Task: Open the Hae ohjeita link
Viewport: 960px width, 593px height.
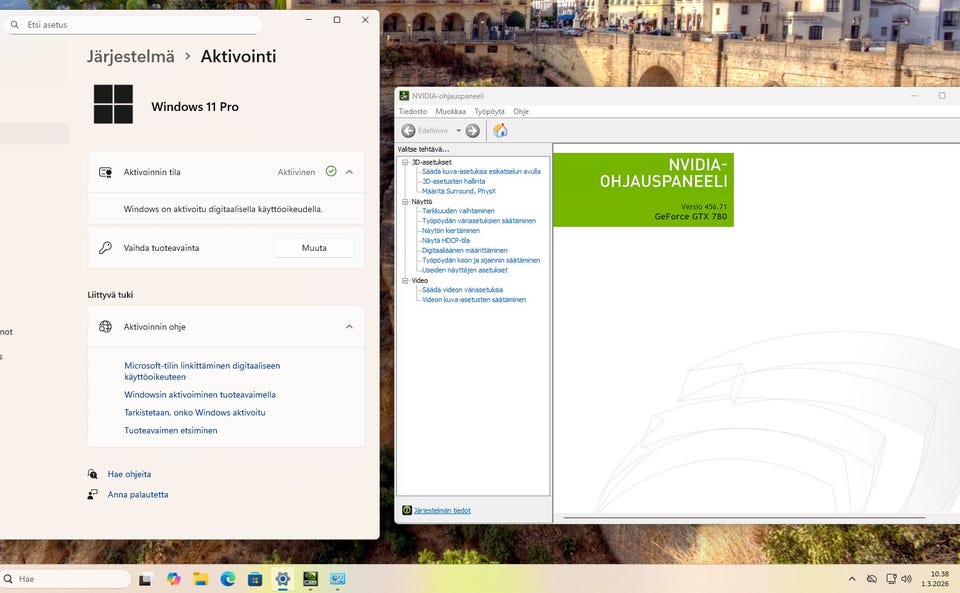Action: 129,474
